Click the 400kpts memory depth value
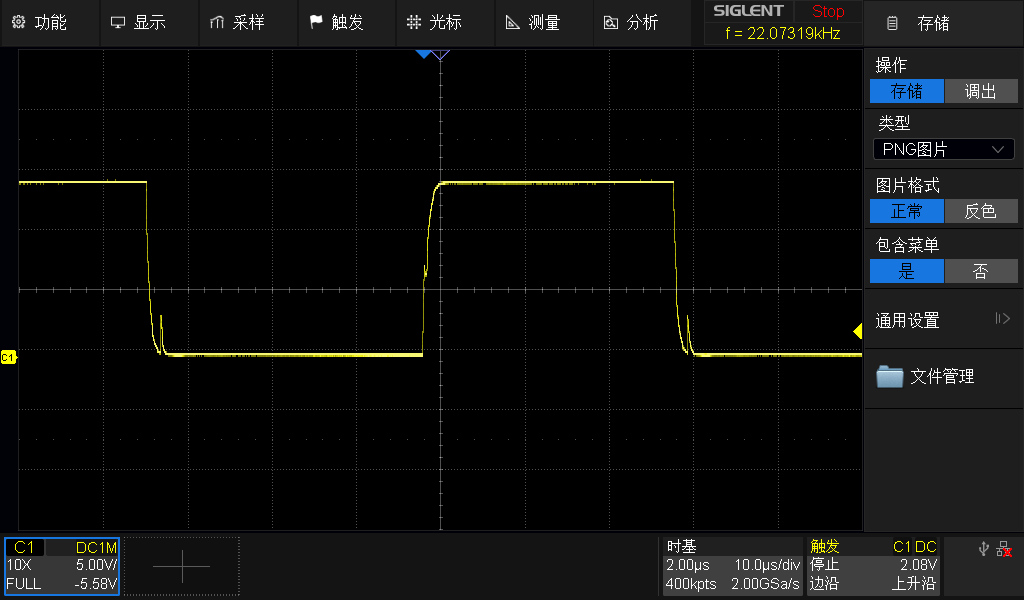This screenshot has width=1024, height=600. pos(691,584)
